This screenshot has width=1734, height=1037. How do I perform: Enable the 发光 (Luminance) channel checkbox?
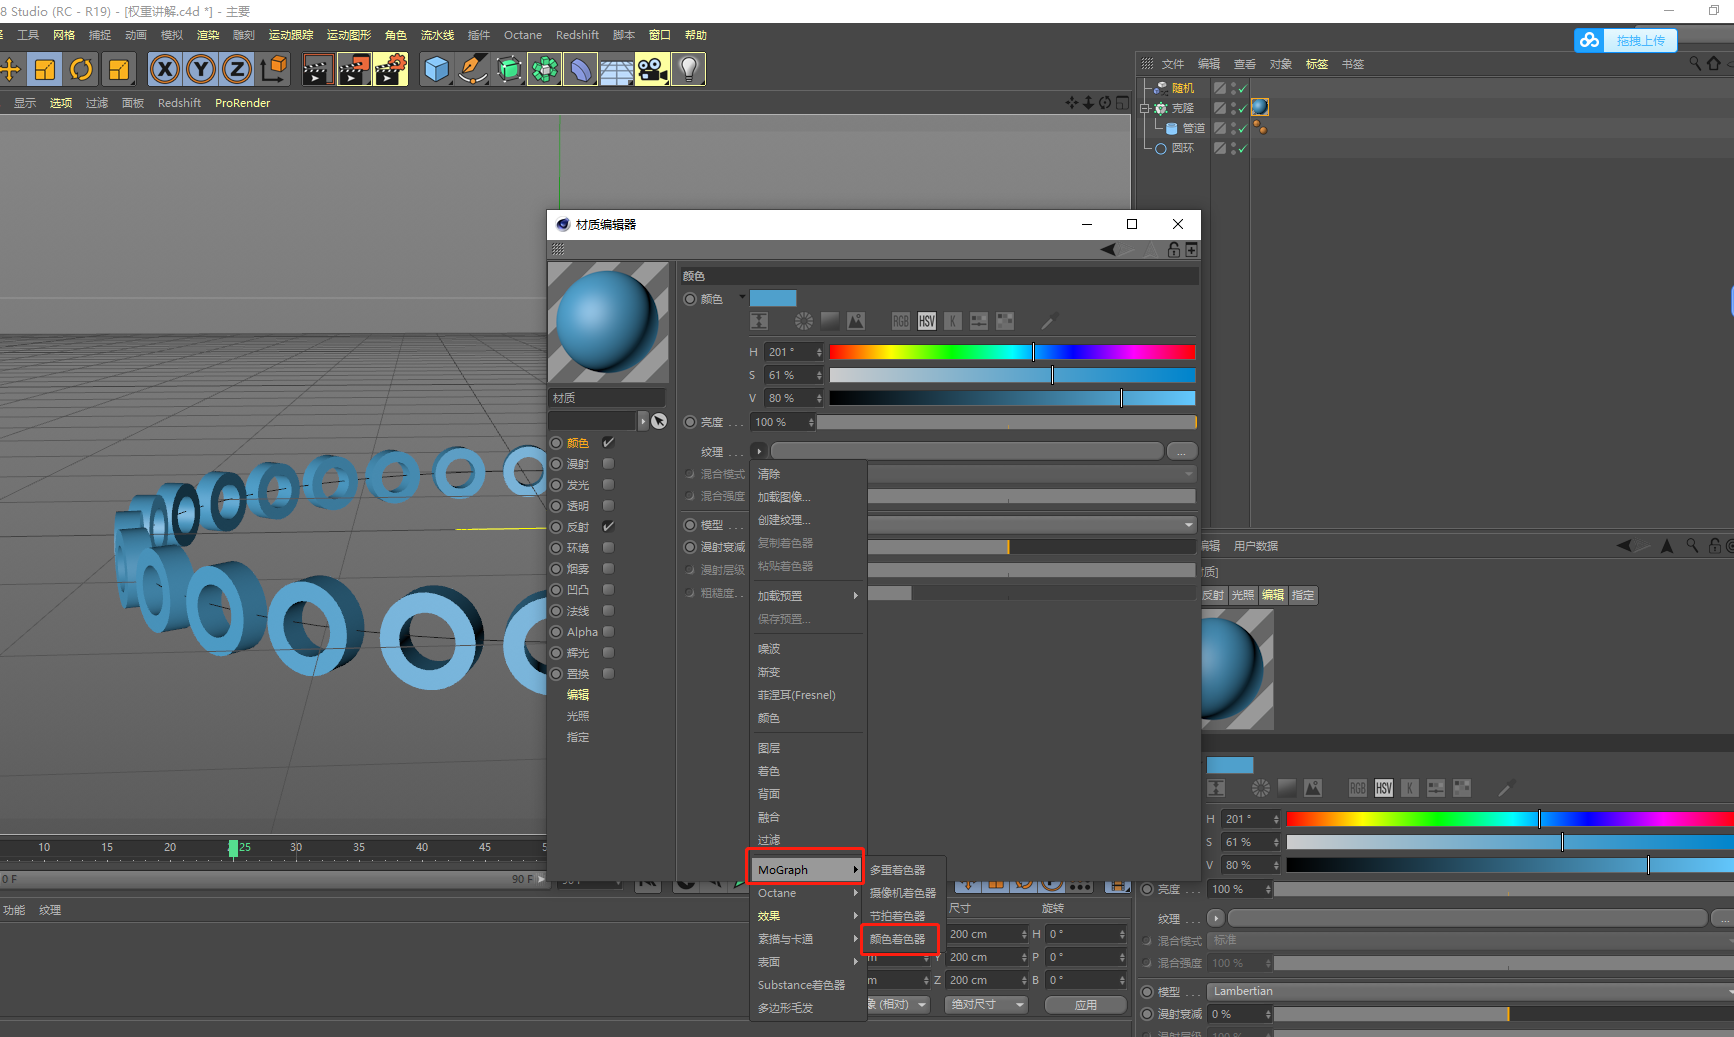(608, 485)
